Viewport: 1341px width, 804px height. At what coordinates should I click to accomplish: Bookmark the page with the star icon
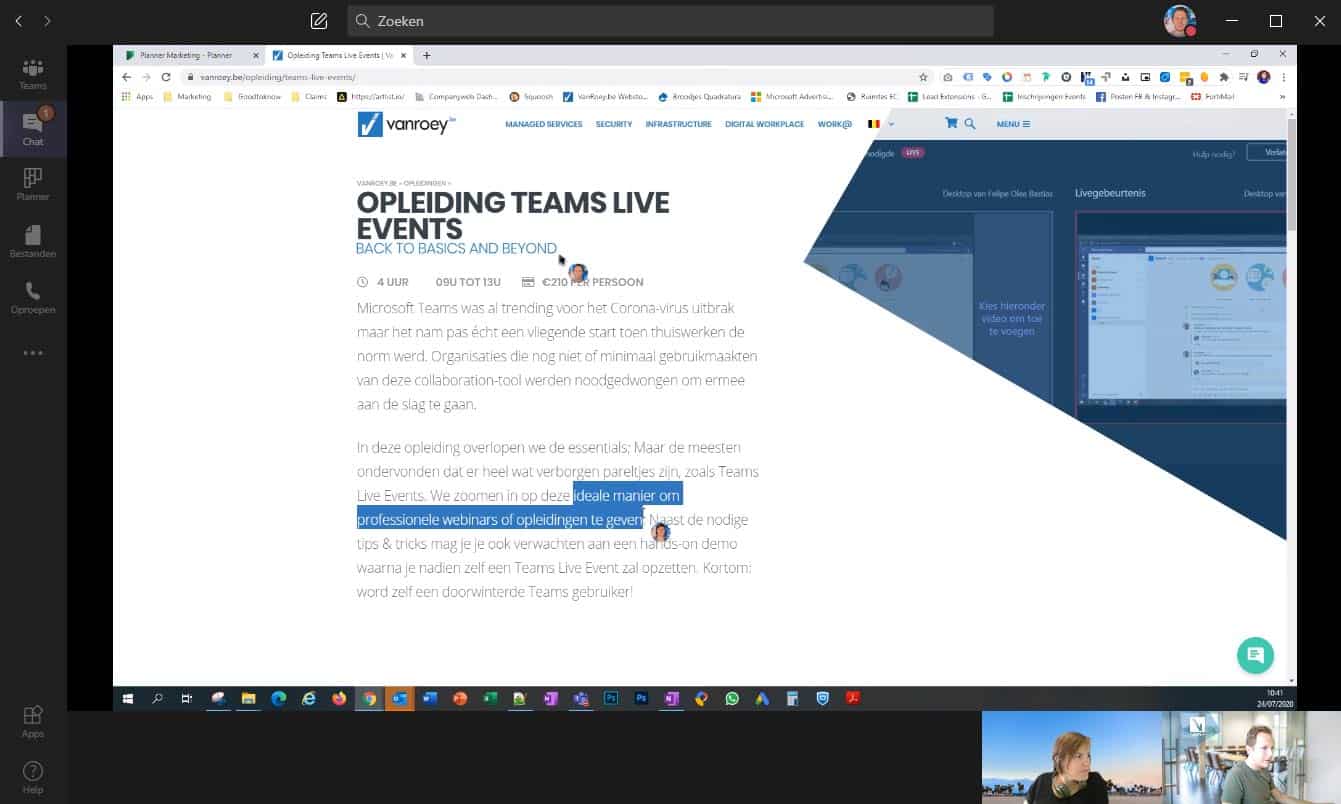coord(923,77)
